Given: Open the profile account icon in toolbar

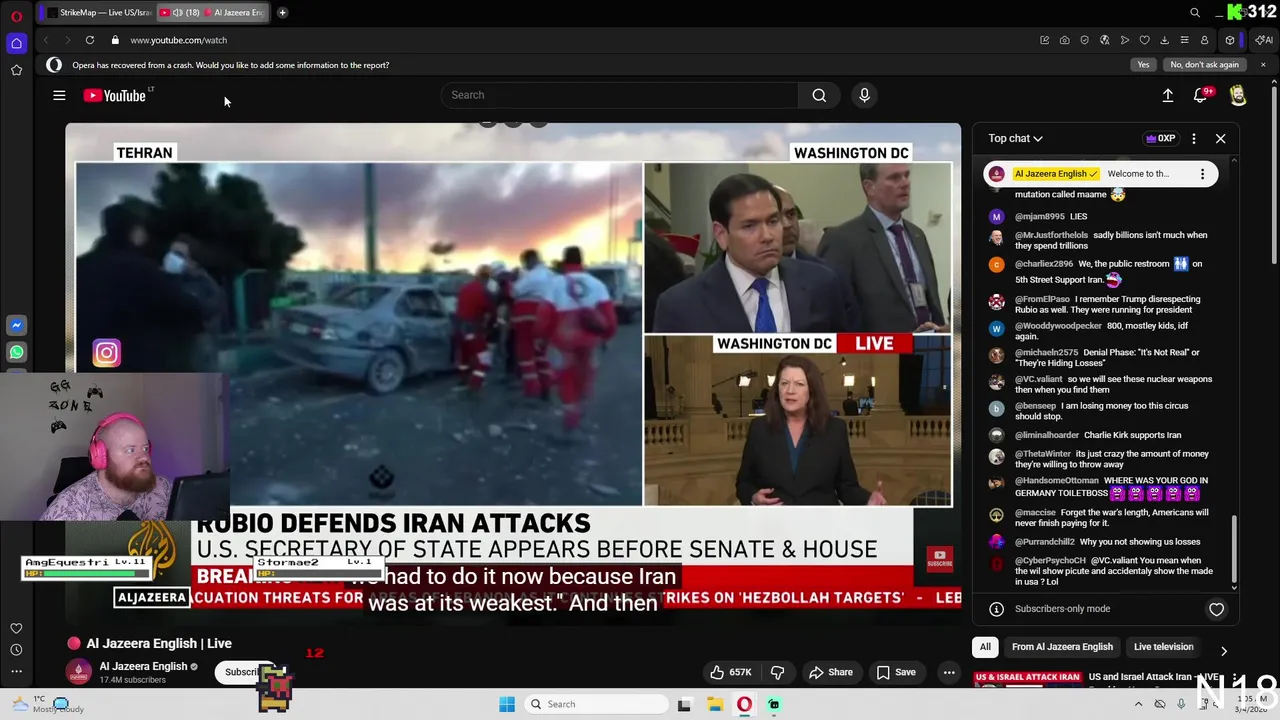Looking at the screenshot, I should tap(1204, 40).
